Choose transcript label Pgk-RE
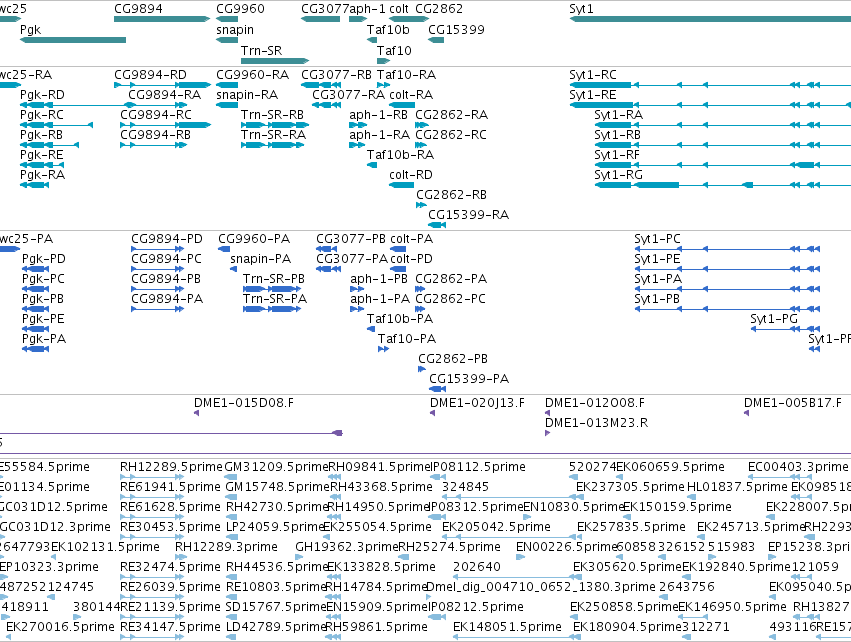This screenshot has width=851, height=642. tap(41, 155)
